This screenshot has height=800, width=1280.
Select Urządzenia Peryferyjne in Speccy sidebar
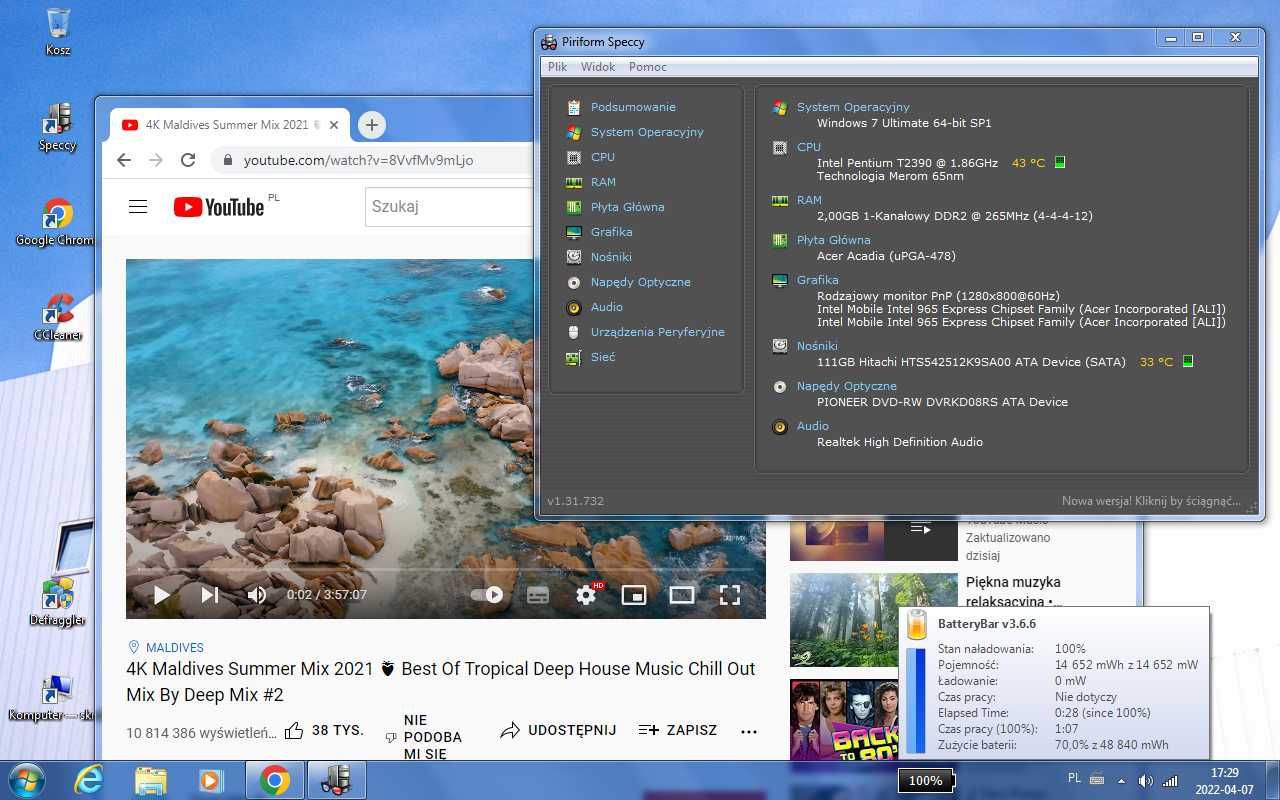point(657,332)
